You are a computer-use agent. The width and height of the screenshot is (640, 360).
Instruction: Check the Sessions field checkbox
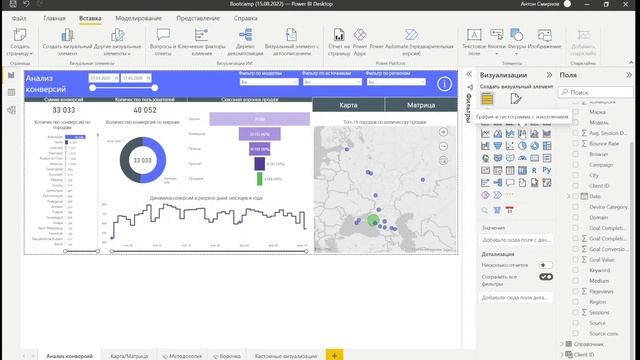point(576,312)
